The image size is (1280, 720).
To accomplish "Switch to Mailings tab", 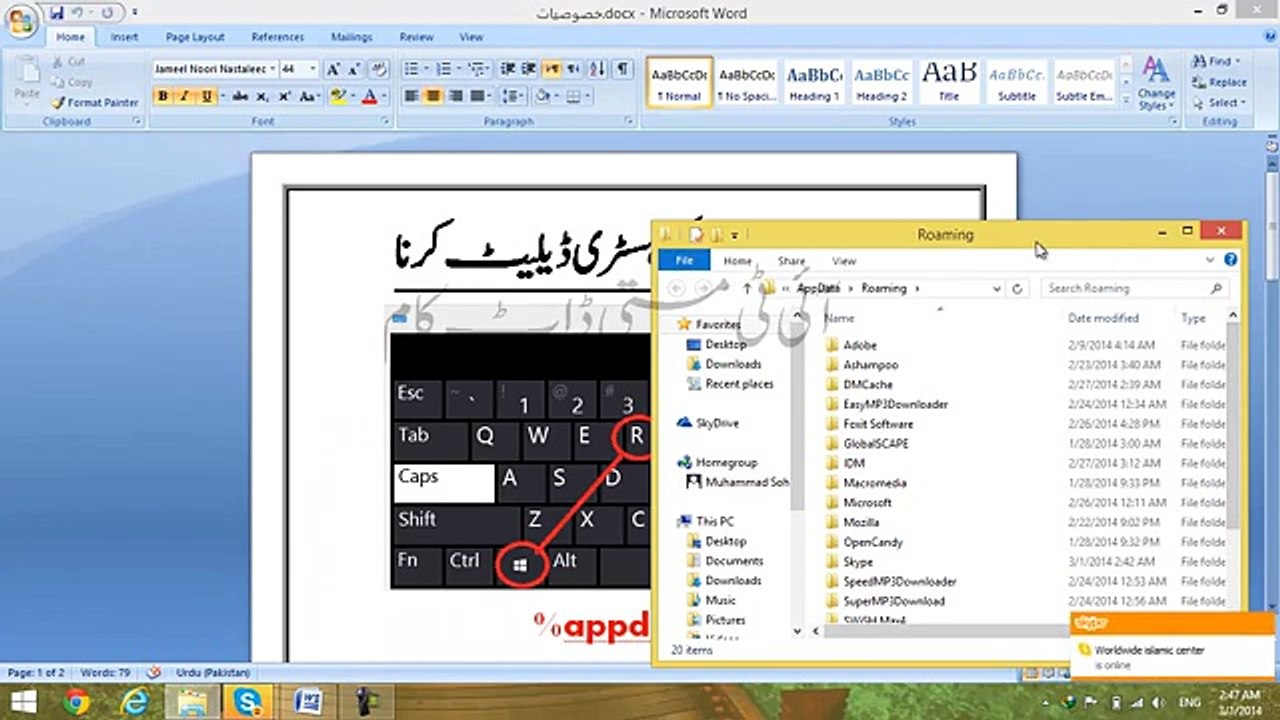I will 352,37.
